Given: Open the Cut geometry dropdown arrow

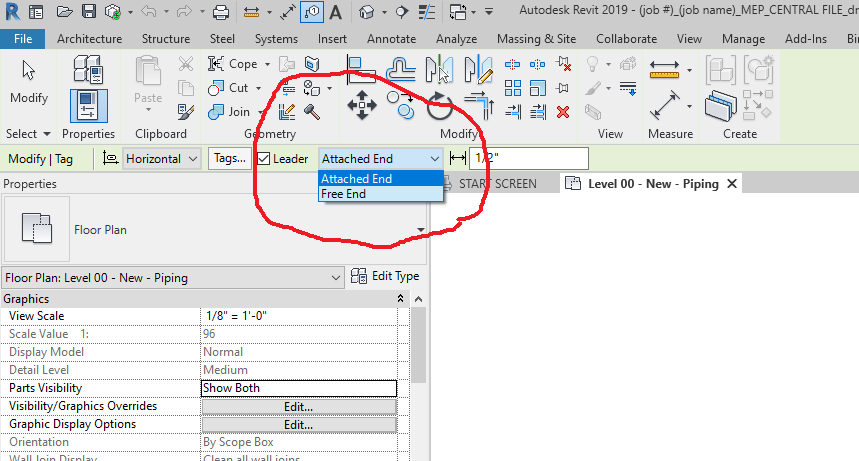Looking at the screenshot, I should [x=259, y=88].
